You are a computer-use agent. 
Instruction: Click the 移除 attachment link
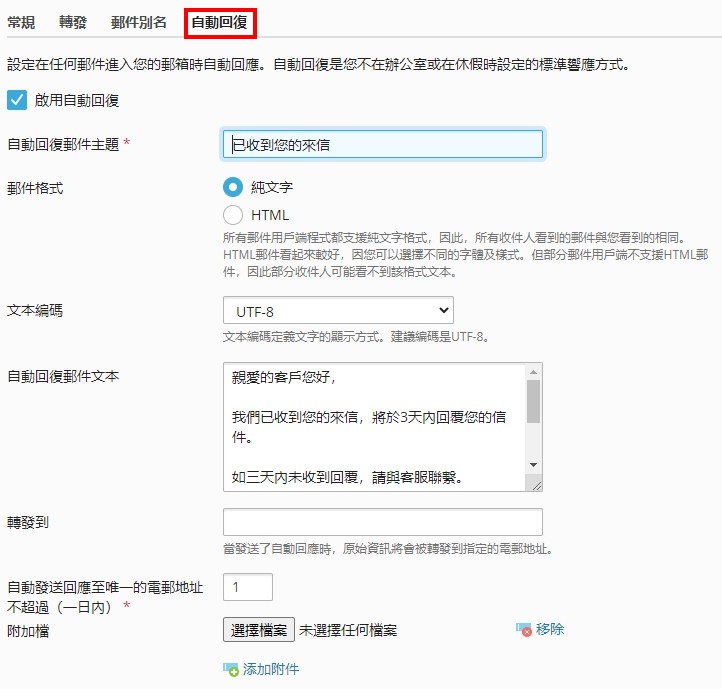550,629
